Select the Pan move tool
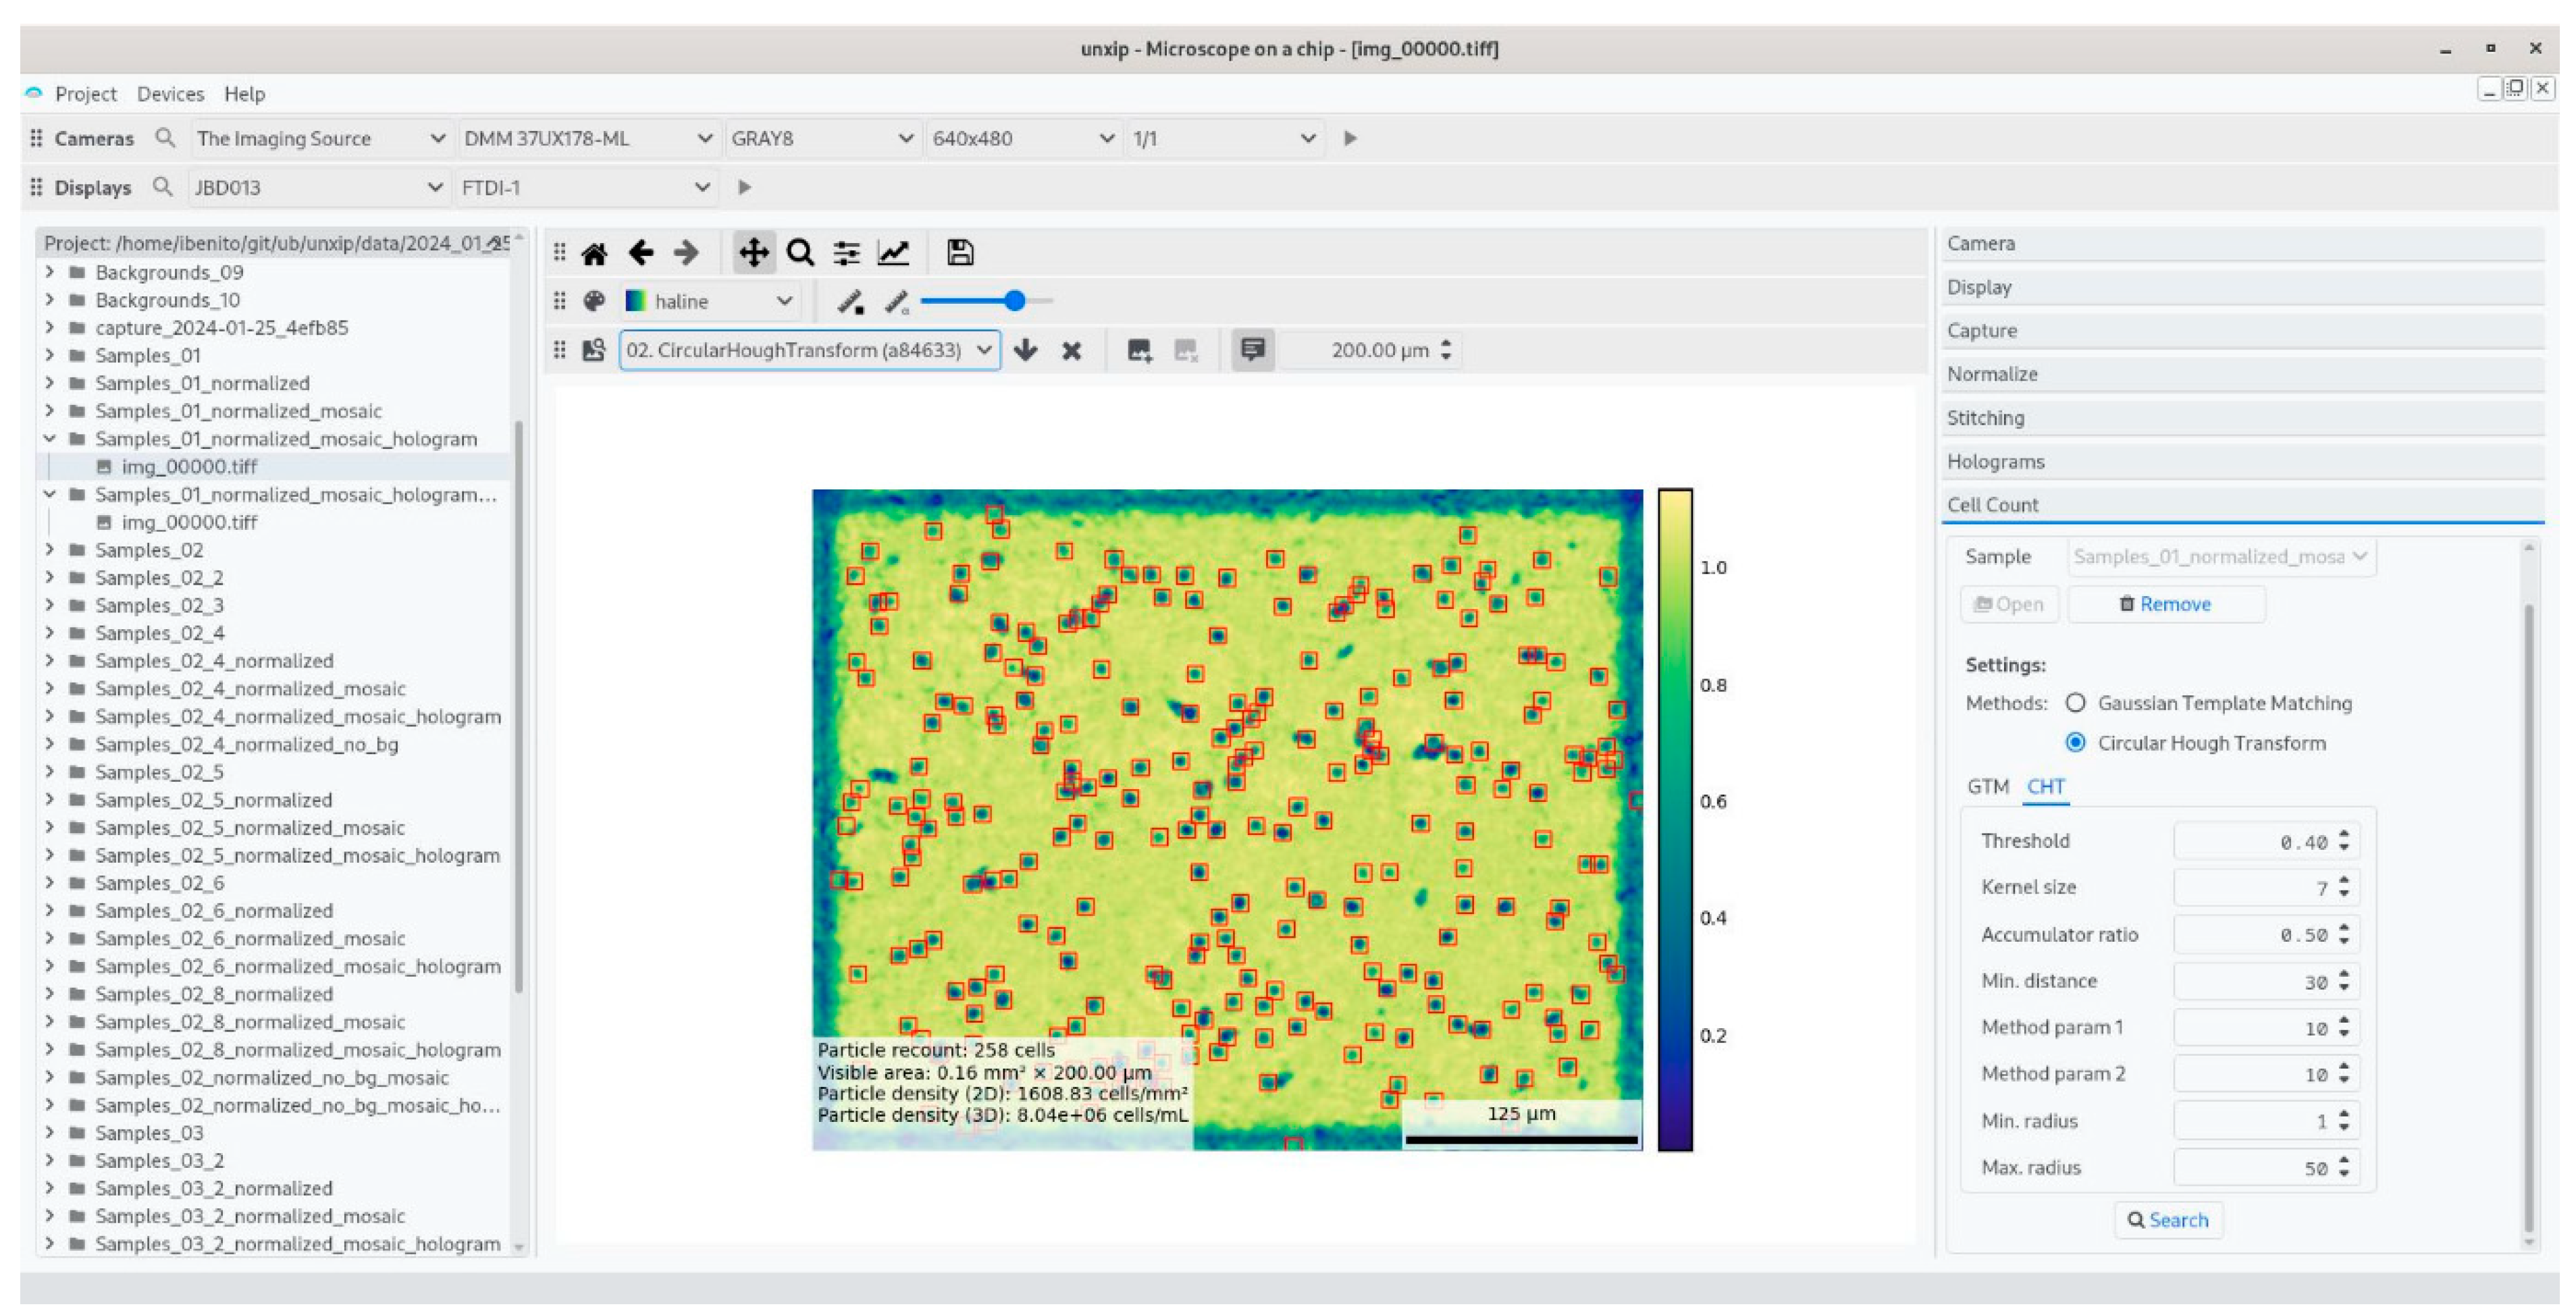Screen dimensions: 2576x1313 753,253
